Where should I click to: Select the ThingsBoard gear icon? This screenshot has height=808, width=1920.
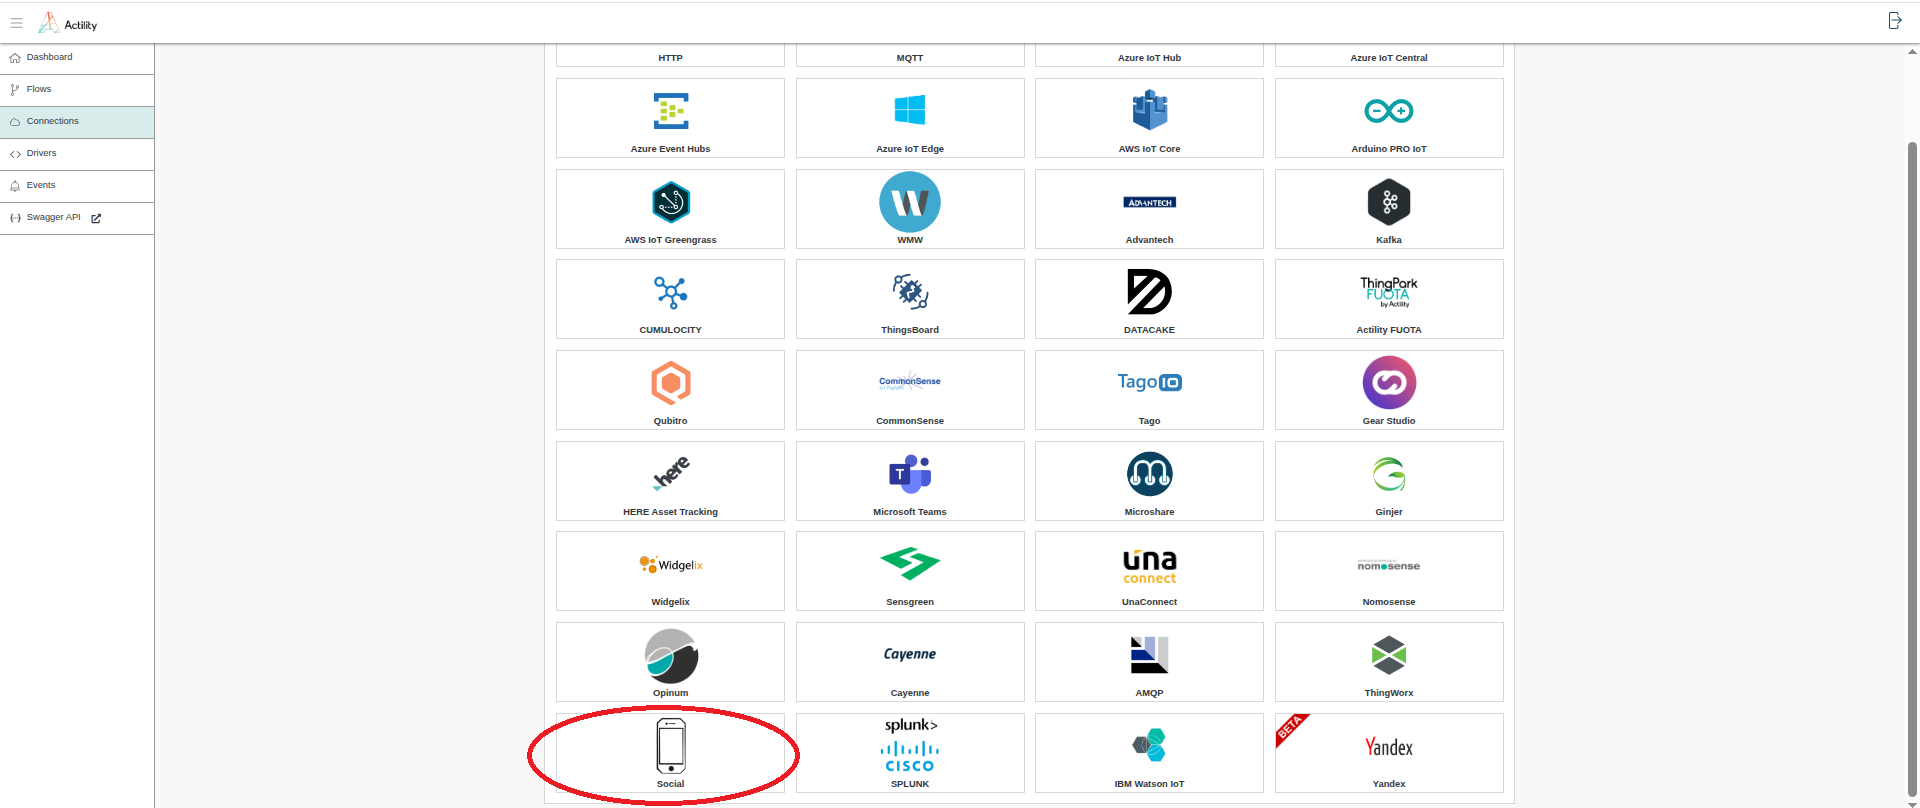point(910,292)
